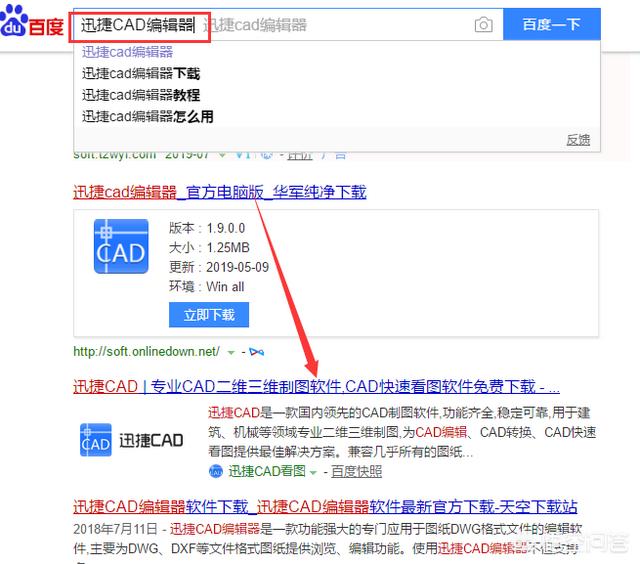The image size is (640, 564).
Task: Expand dropdown arrow after 迅捷CAD看图
Action: 313,473
